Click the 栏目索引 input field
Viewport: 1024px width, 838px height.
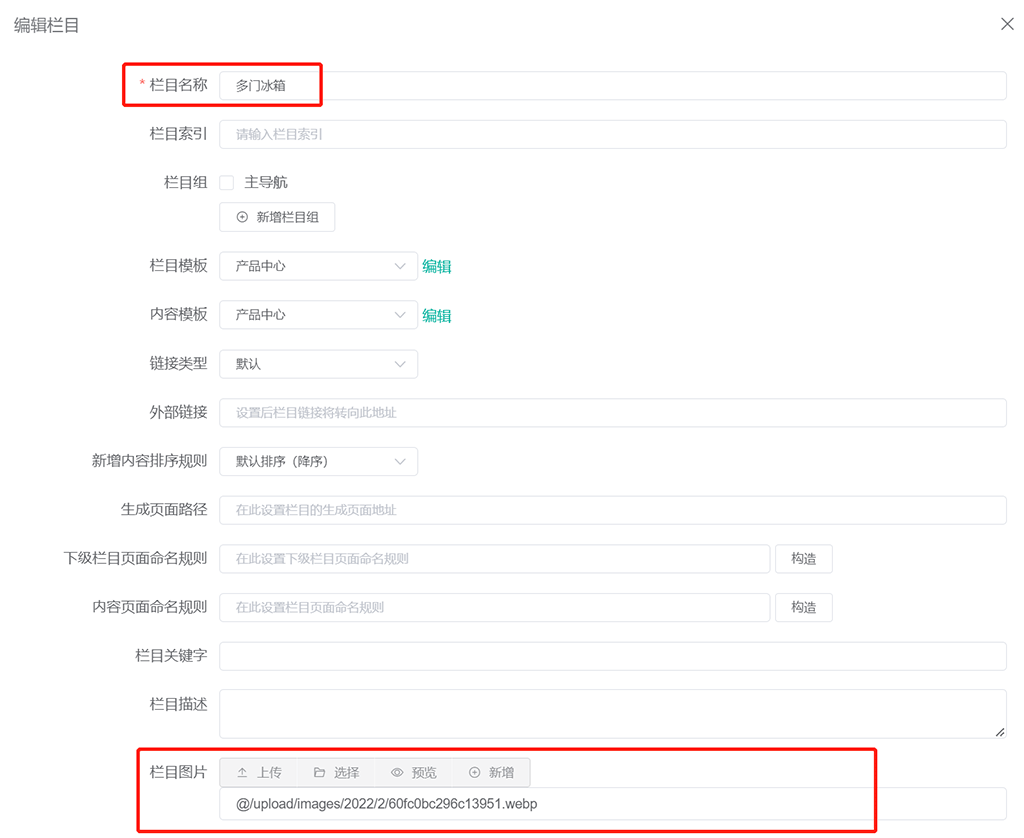(612, 134)
